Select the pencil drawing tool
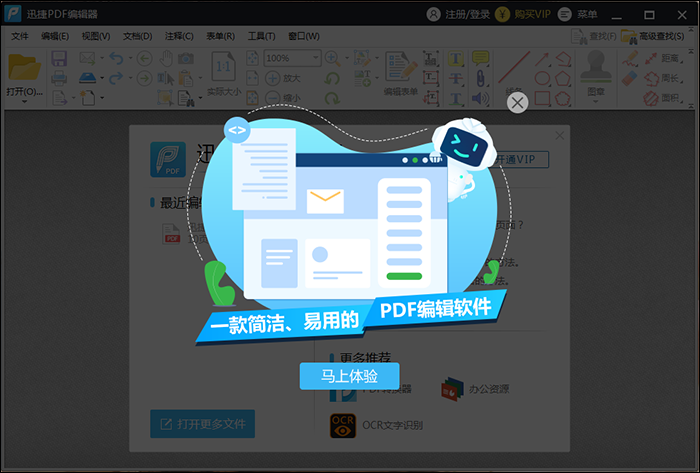The width and height of the screenshot is (700, 473). coord(630,58)
